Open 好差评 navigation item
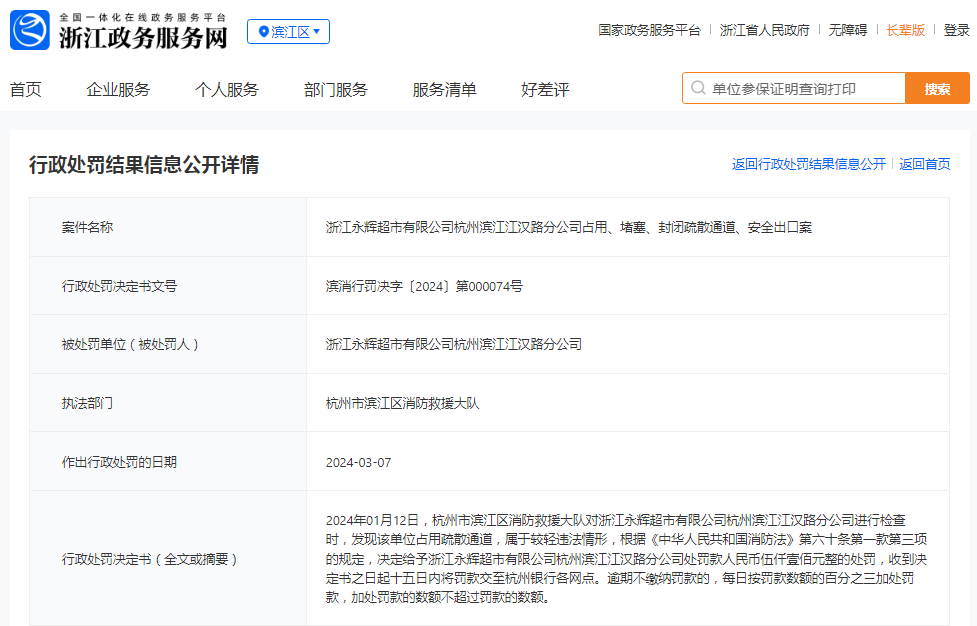Viewport: 977px width, 626px height. (545, 90)
